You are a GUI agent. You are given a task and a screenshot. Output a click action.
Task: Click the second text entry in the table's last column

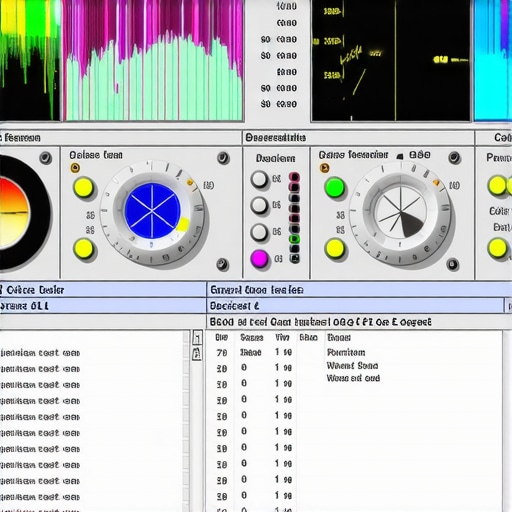point(352,366)
